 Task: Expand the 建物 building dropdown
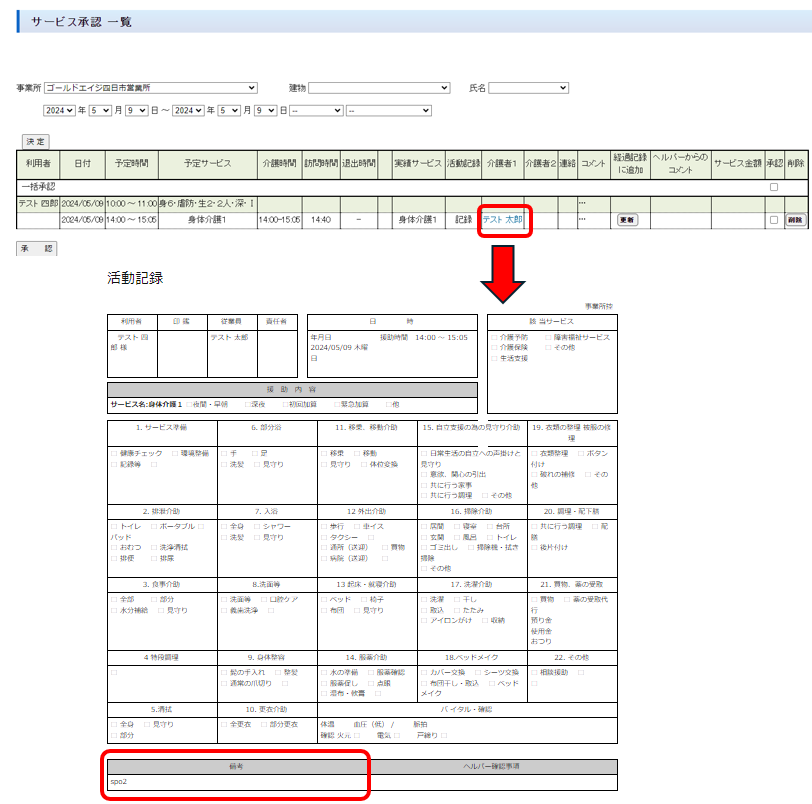(x=379, y=88)
